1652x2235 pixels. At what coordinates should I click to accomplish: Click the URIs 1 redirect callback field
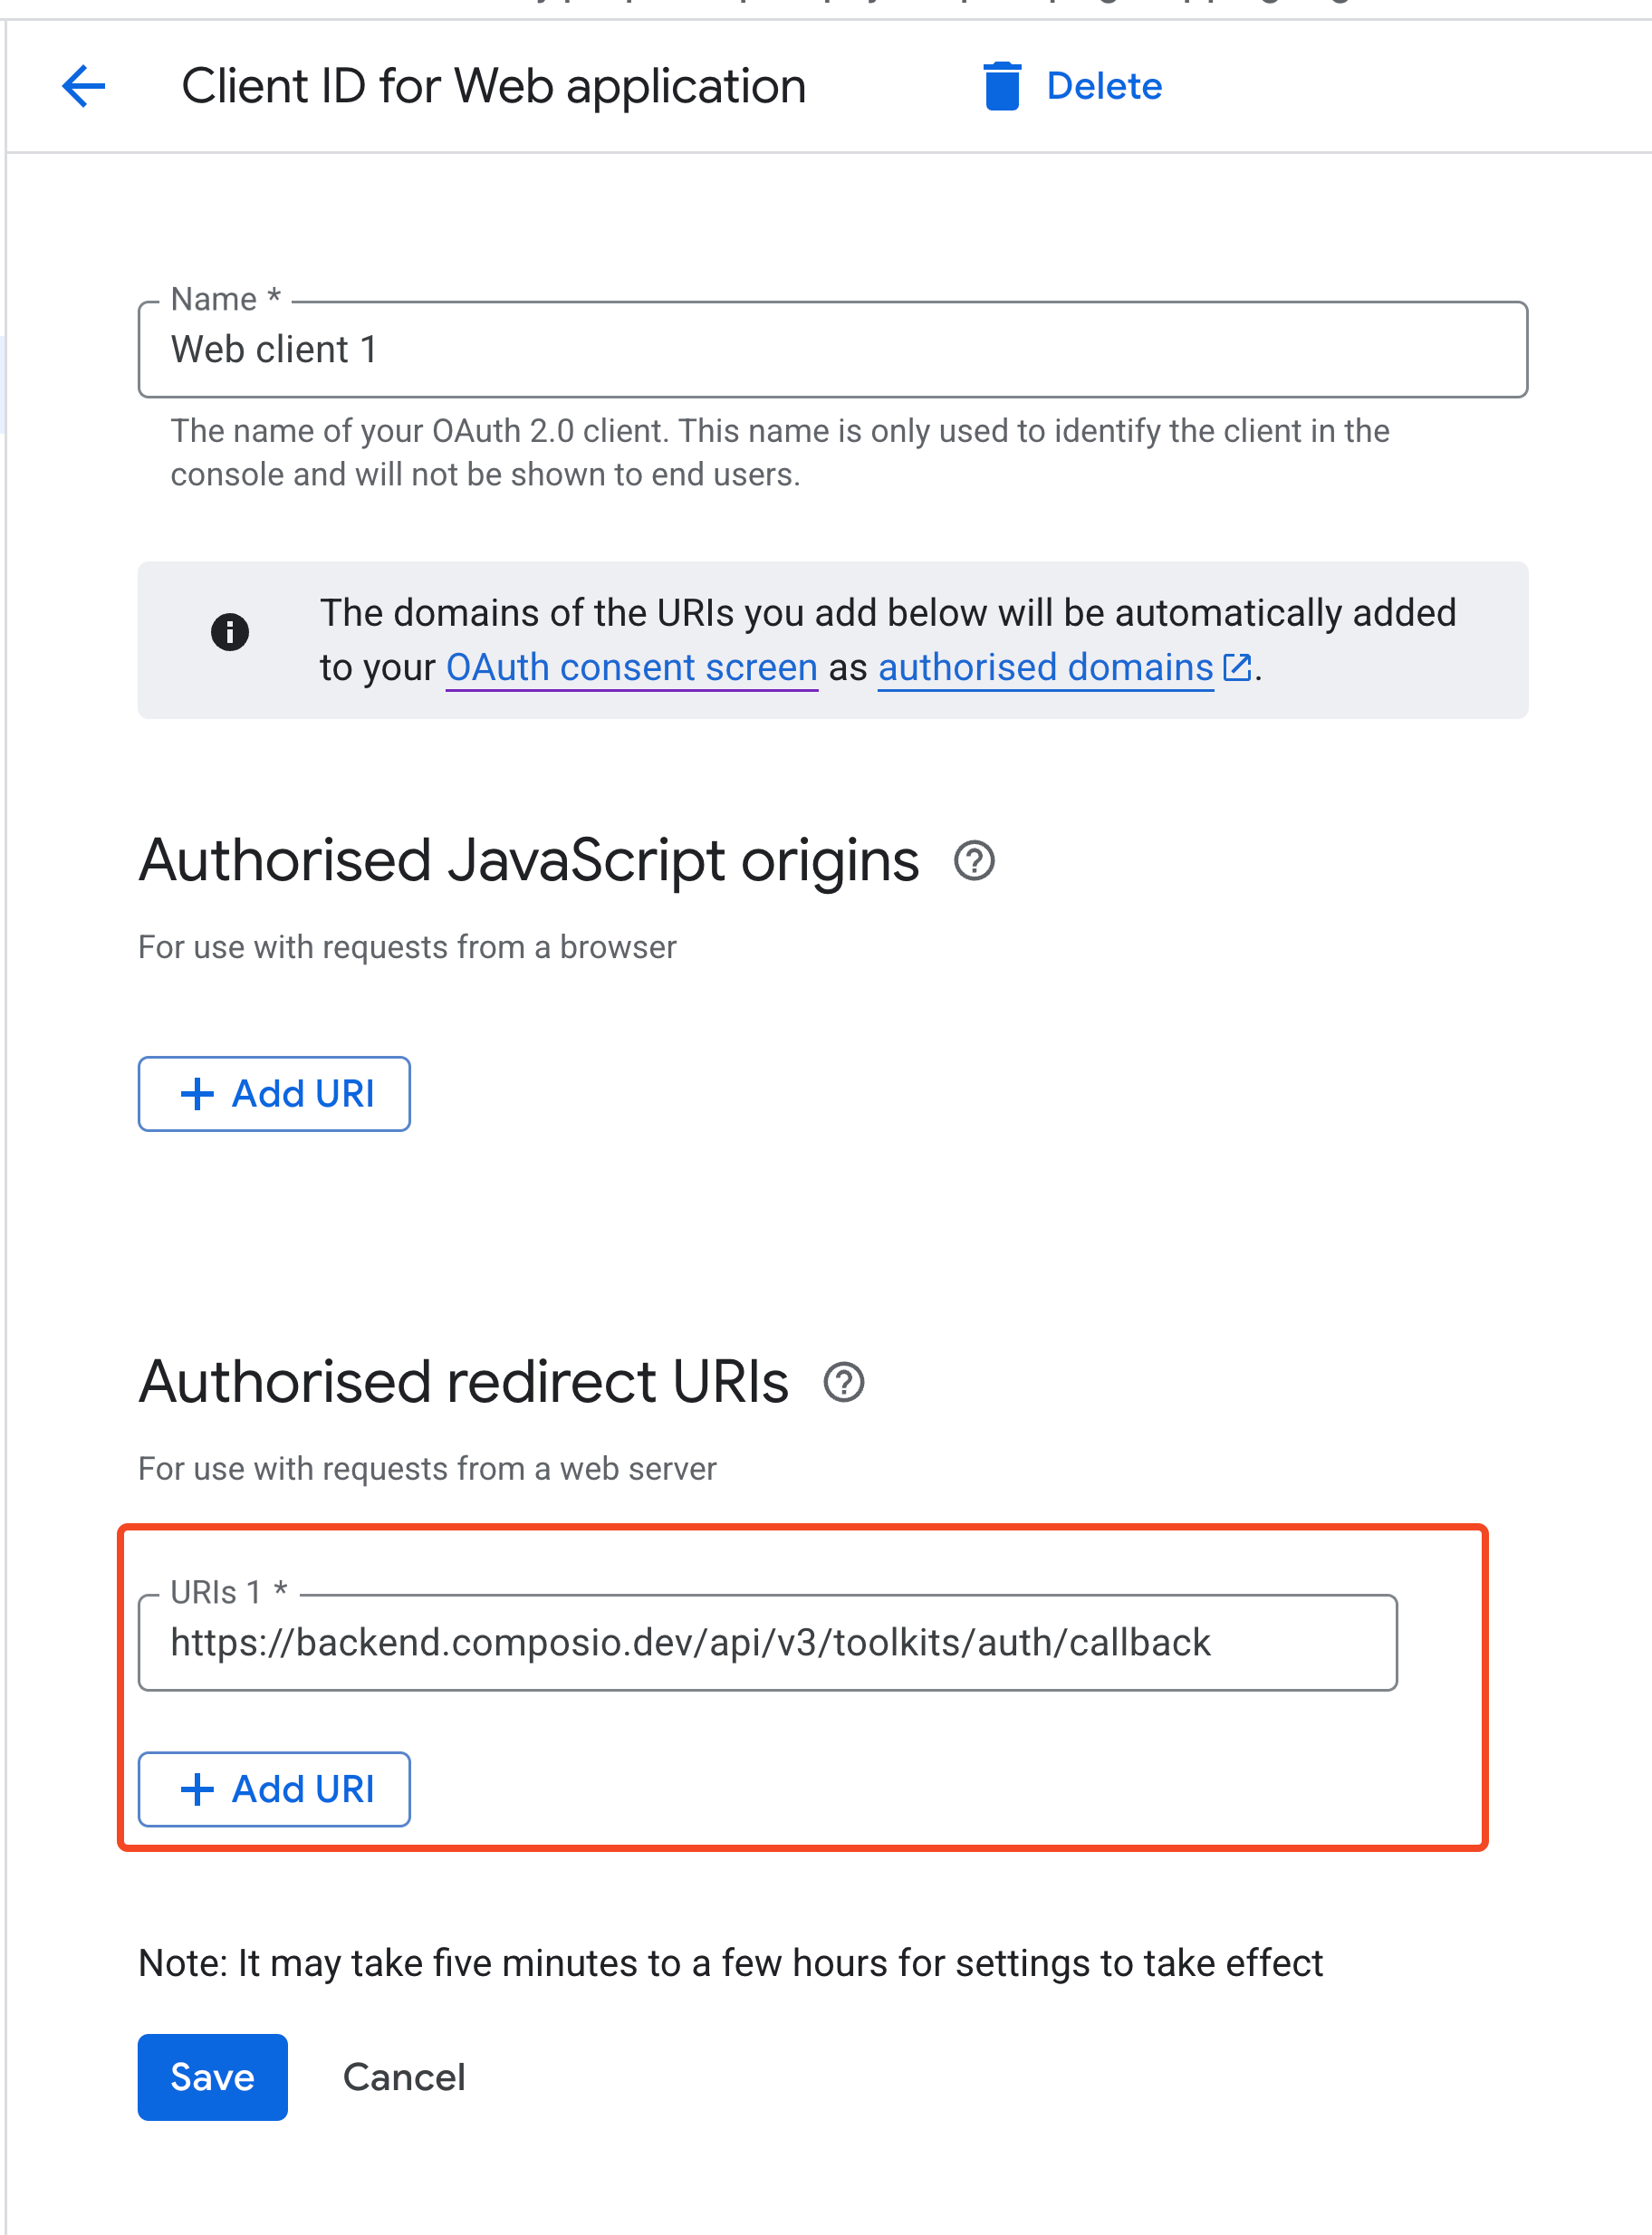[768, 1641]
